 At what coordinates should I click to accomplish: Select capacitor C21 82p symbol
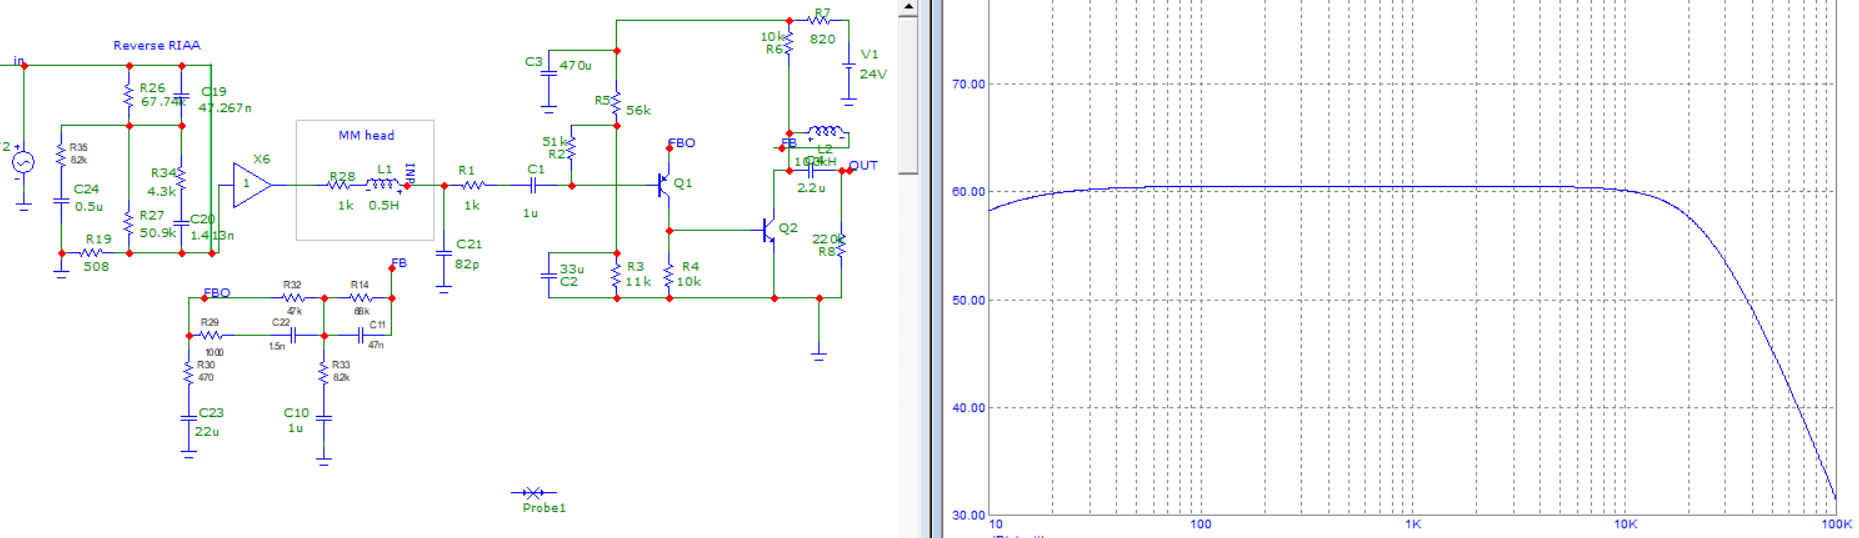tap(444, 254)
